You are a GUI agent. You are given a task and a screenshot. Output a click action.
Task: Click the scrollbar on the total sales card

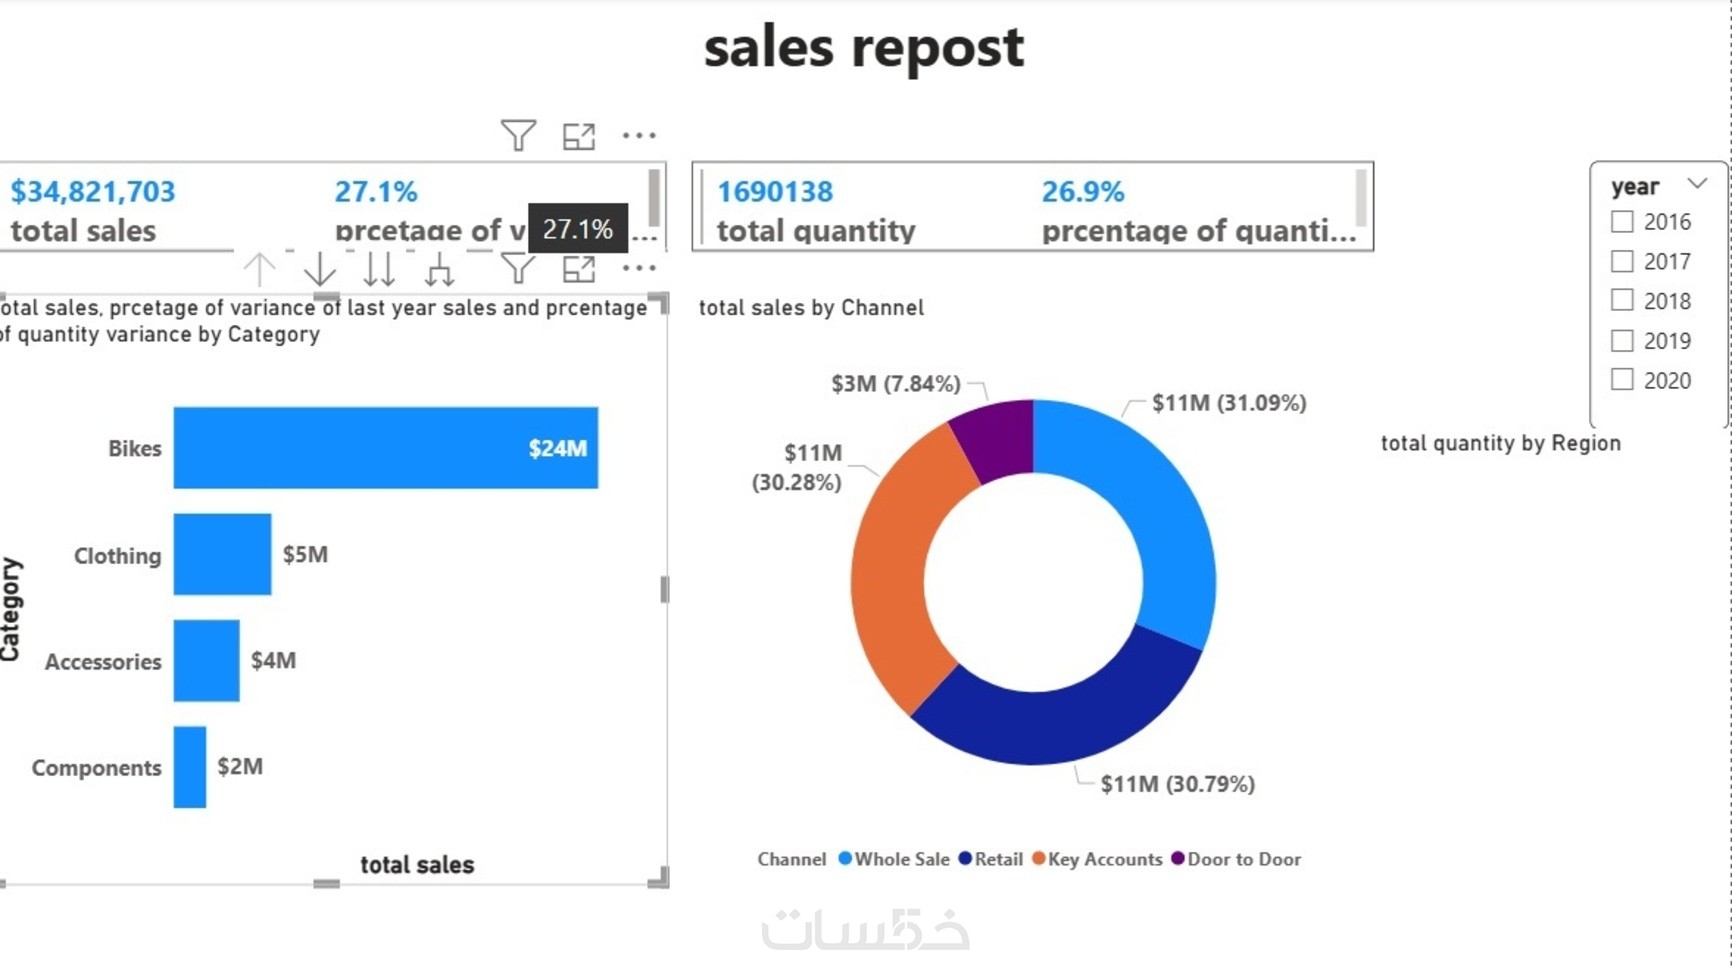click(x=654, y=198)
